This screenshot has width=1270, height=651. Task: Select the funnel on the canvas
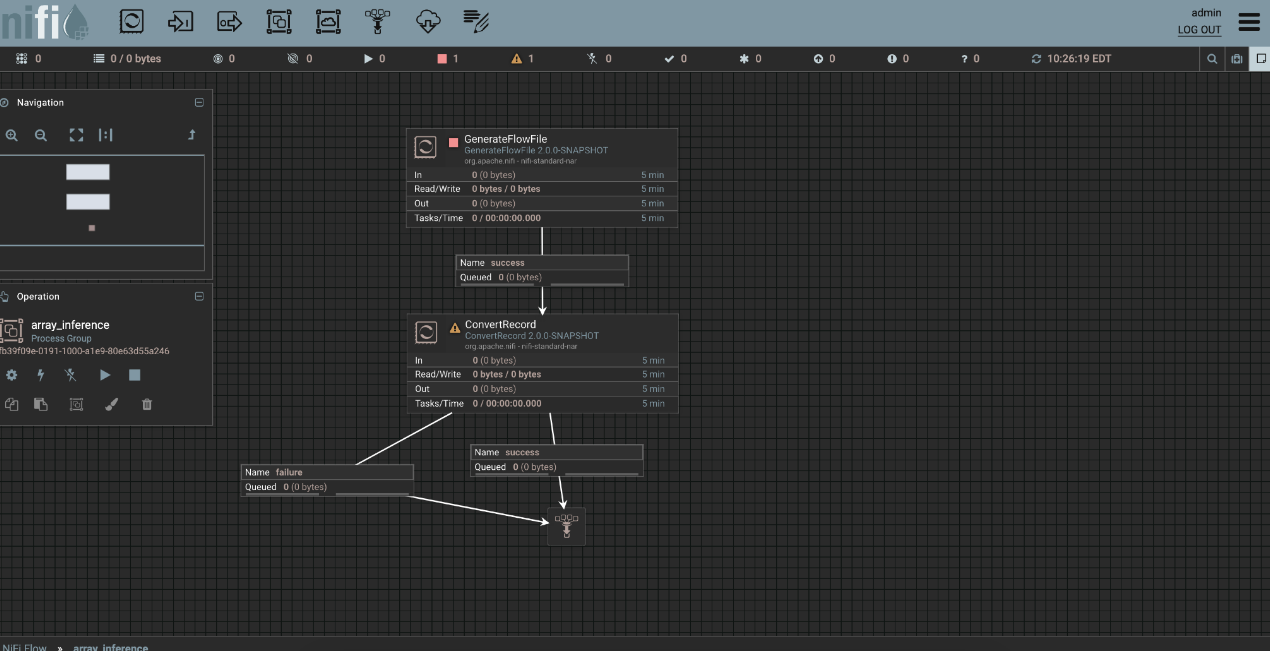[x=566, y=526]
